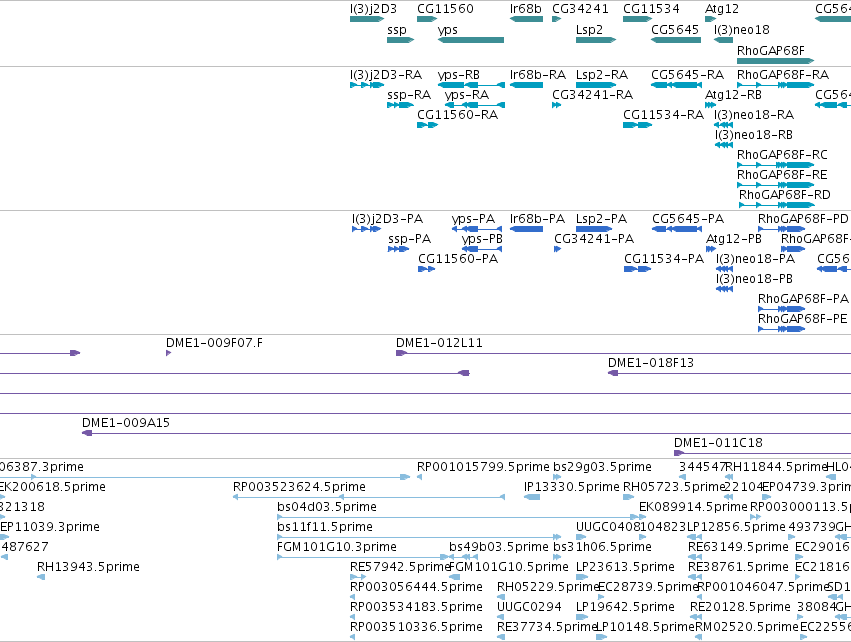The width and height of the screenshot is (851, 642).
Task: Select transcript Lsp2-RA
Action: (595, 85)
